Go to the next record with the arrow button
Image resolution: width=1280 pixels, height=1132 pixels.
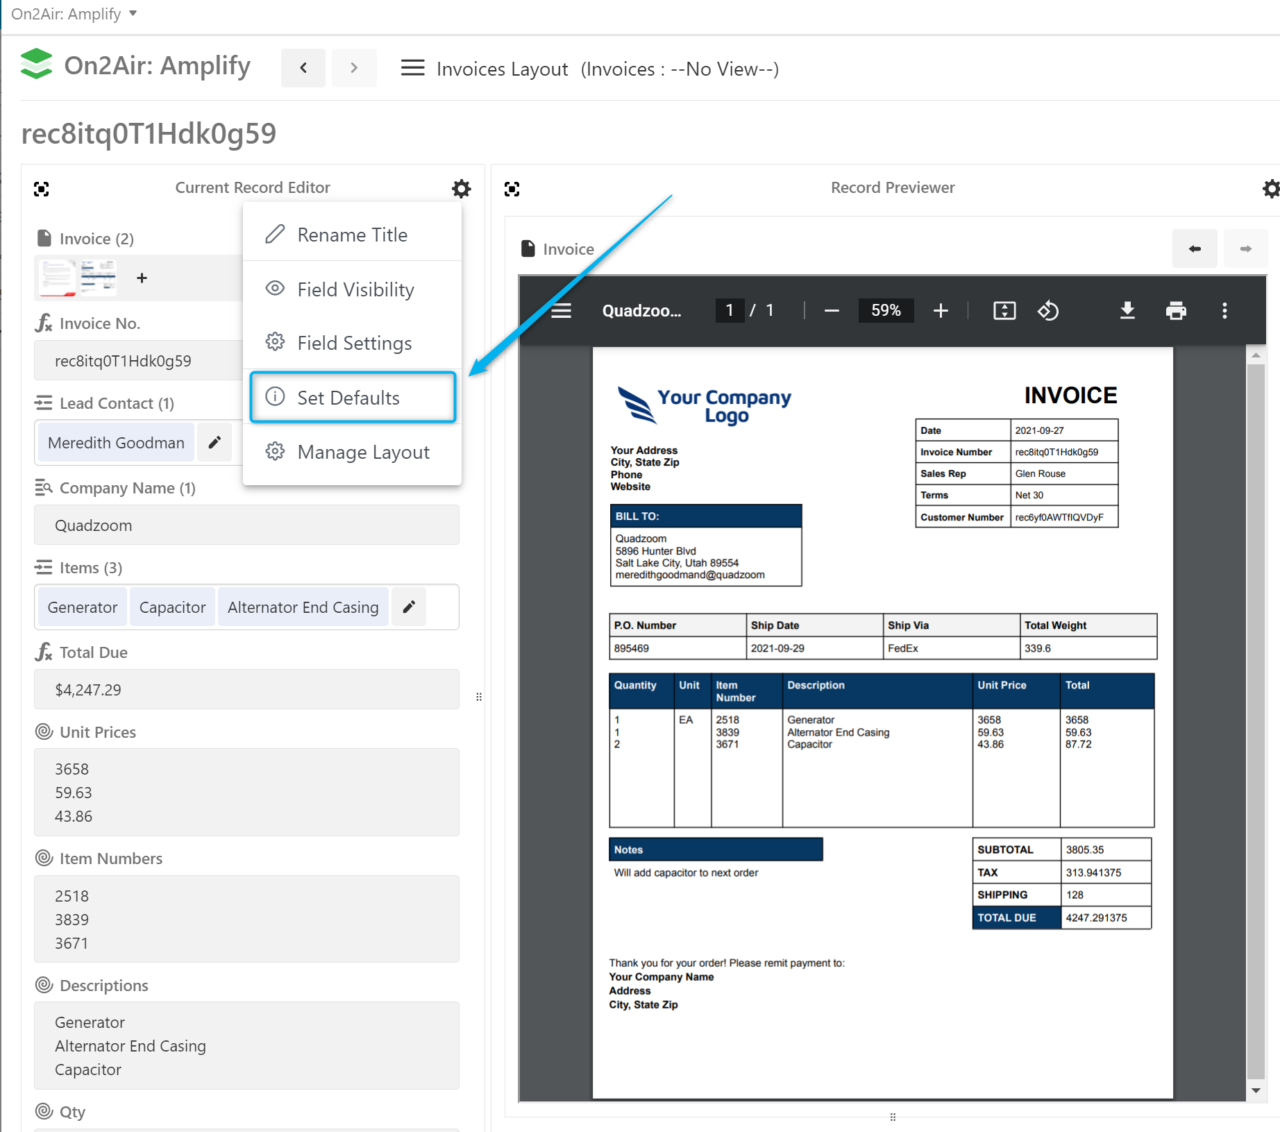pos(354,68)
